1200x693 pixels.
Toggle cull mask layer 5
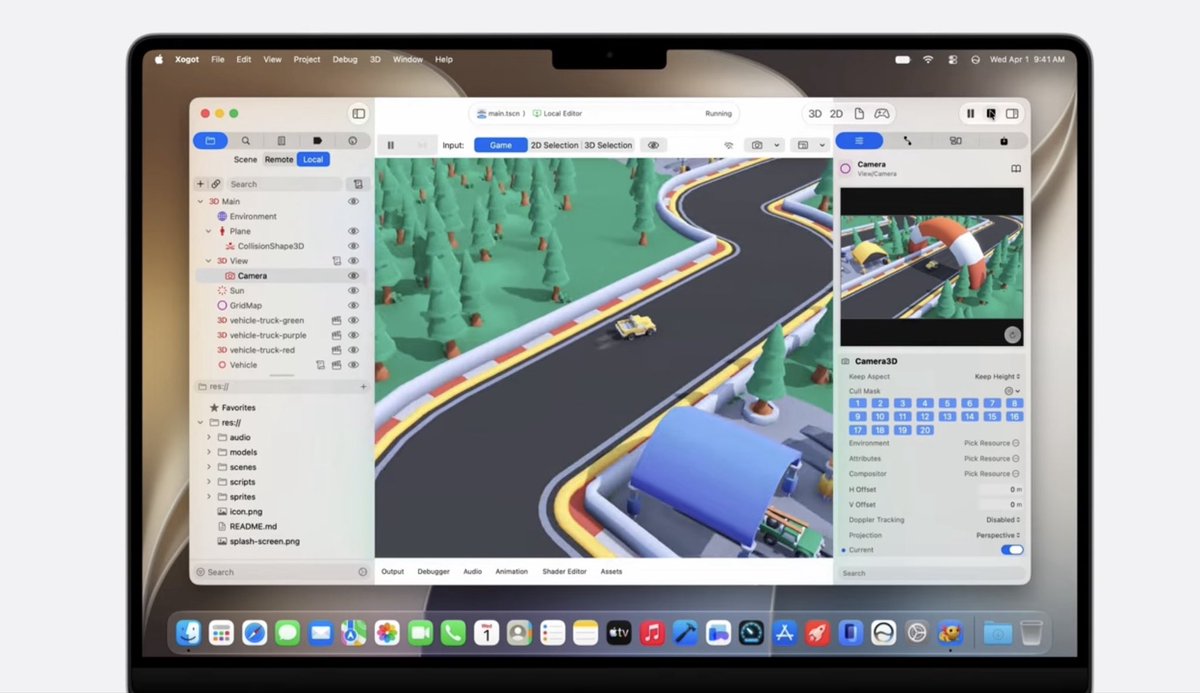tap(947, 403)
